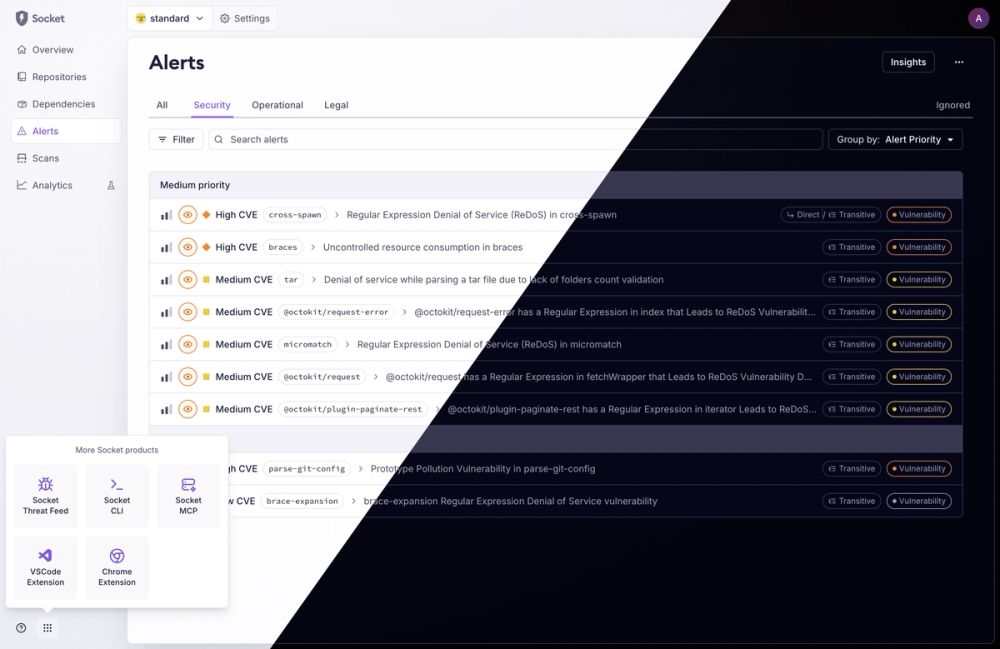The width and height of the screenshot is (1000, 649).
Task: Toggle the eye icon on tar alert
Action: [x=188, y=279]
